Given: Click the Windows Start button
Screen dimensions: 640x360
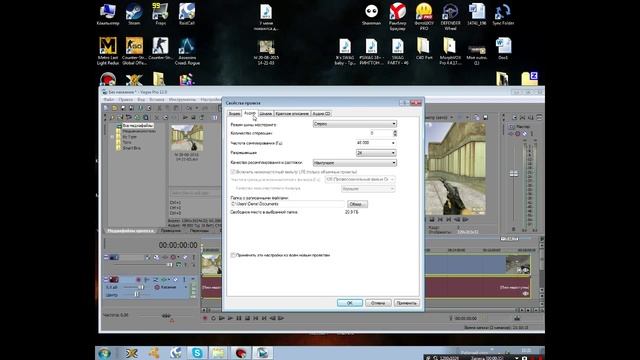Looking at the screenshot, I should point(105,353).
